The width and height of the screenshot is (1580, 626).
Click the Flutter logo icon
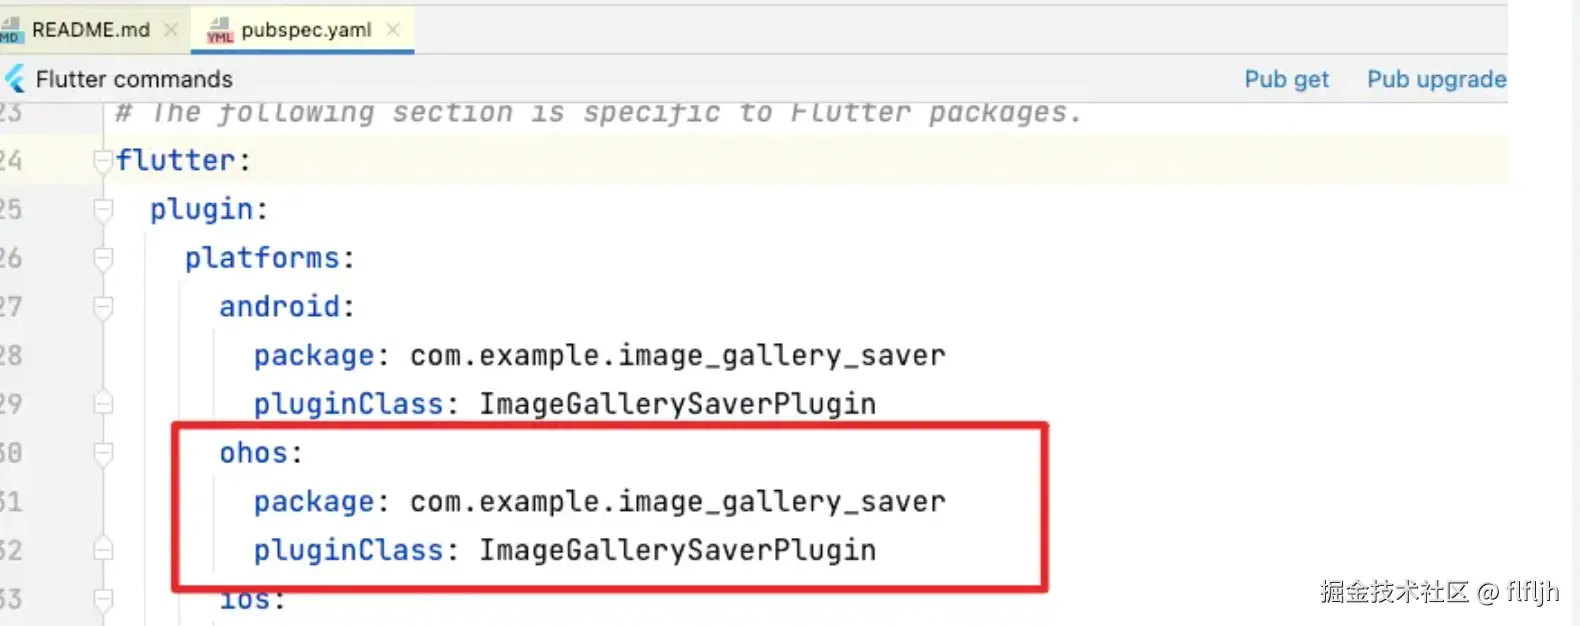point(14,79)
